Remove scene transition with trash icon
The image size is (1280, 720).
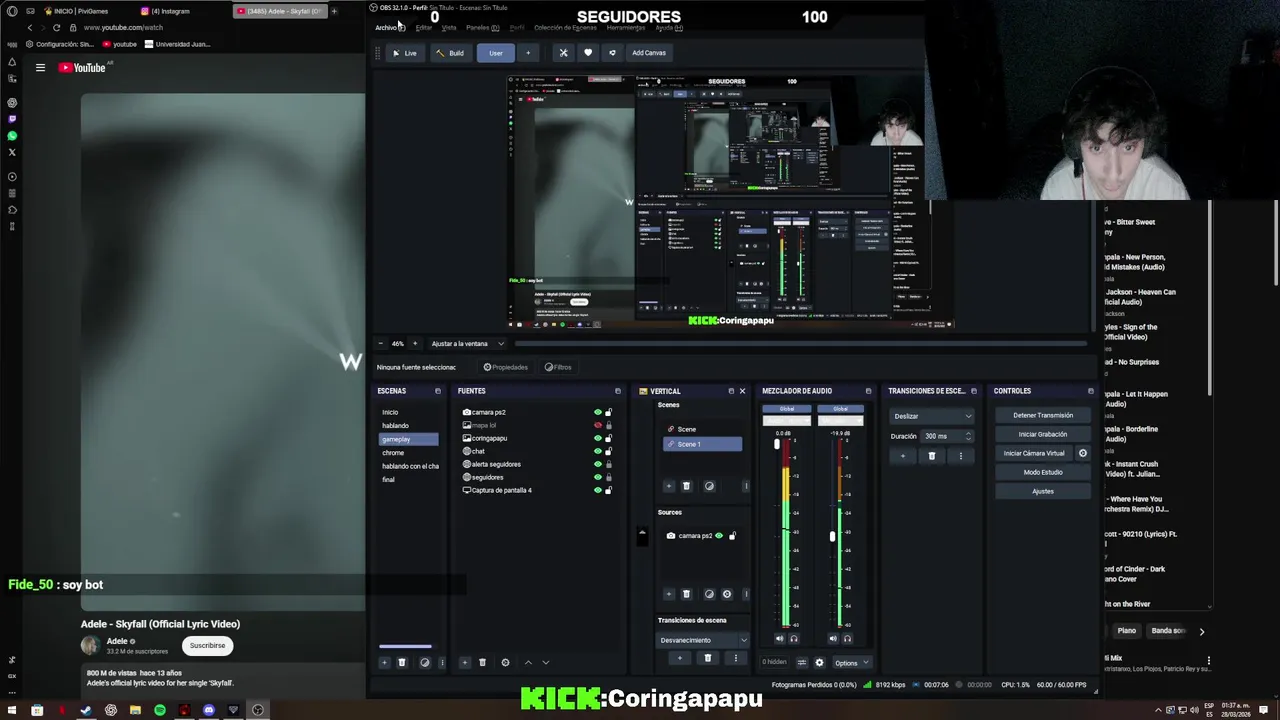(932, 456)
